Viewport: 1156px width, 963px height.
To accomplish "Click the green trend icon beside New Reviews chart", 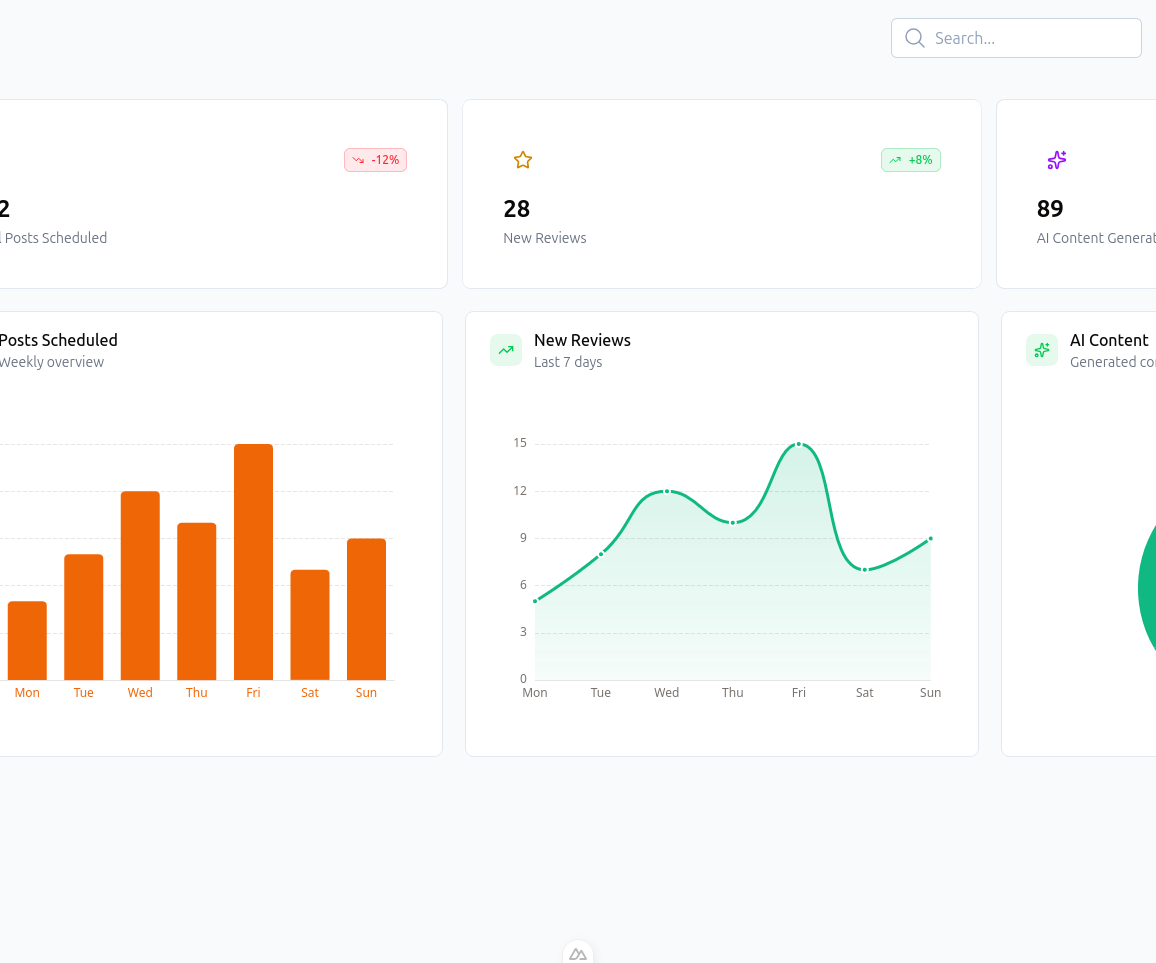I will point(506,350).
